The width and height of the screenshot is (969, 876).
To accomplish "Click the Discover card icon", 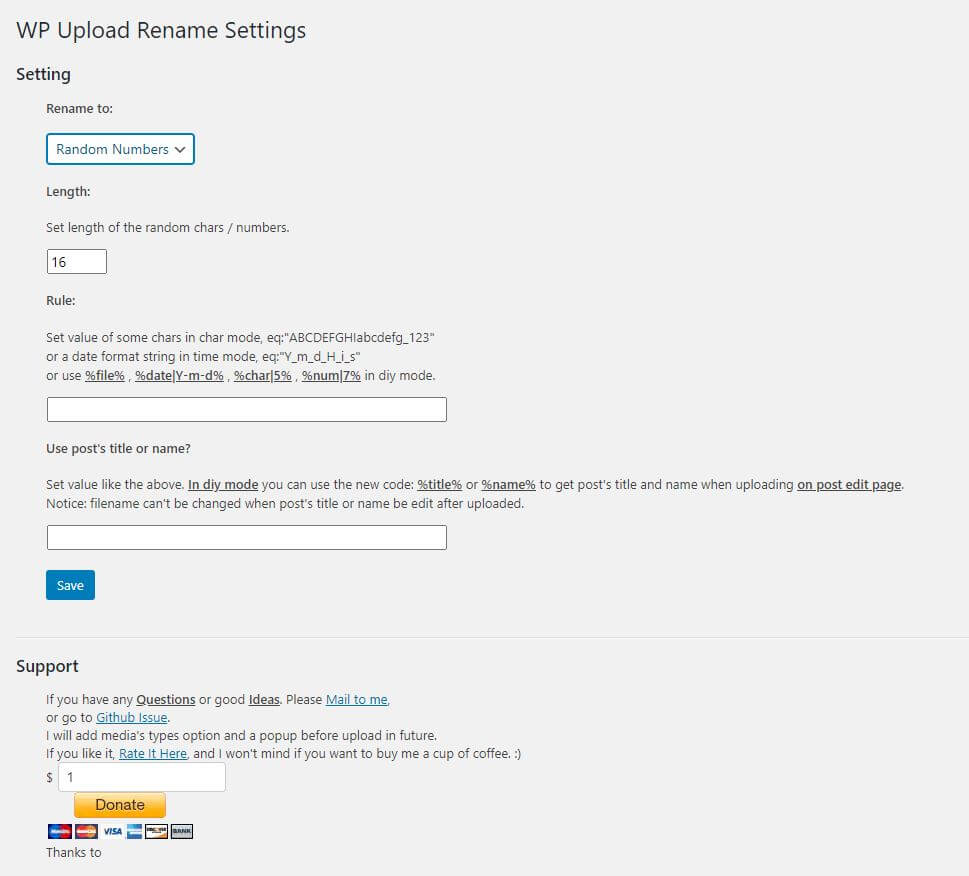I will click(x=156, y=831).
